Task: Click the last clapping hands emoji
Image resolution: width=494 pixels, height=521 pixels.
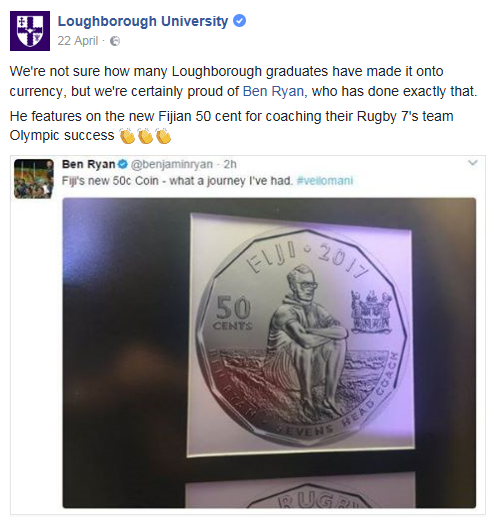Action: 163,135
